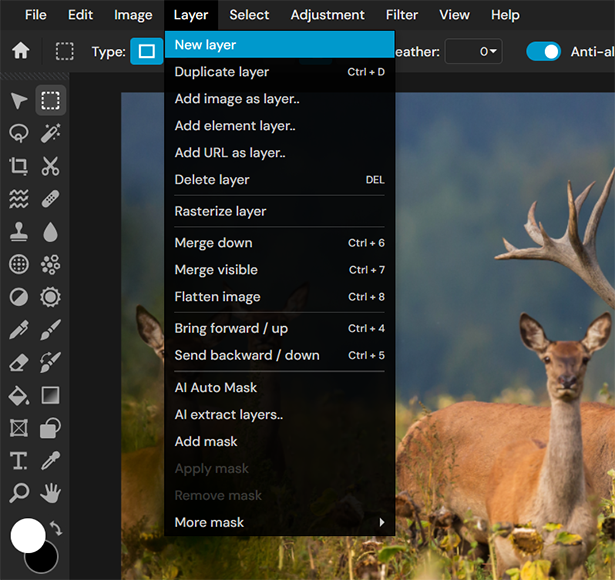
Task: Choose Add image as layer
Action: point(280,99)
